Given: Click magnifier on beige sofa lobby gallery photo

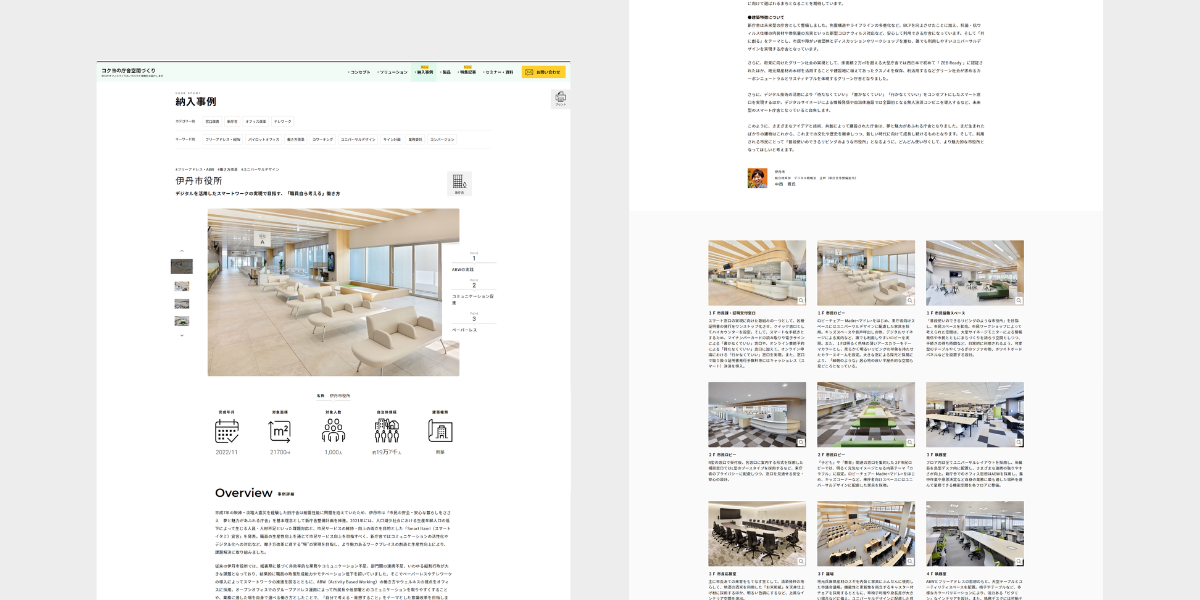Looking at the screenshot, I should point(910,300).
